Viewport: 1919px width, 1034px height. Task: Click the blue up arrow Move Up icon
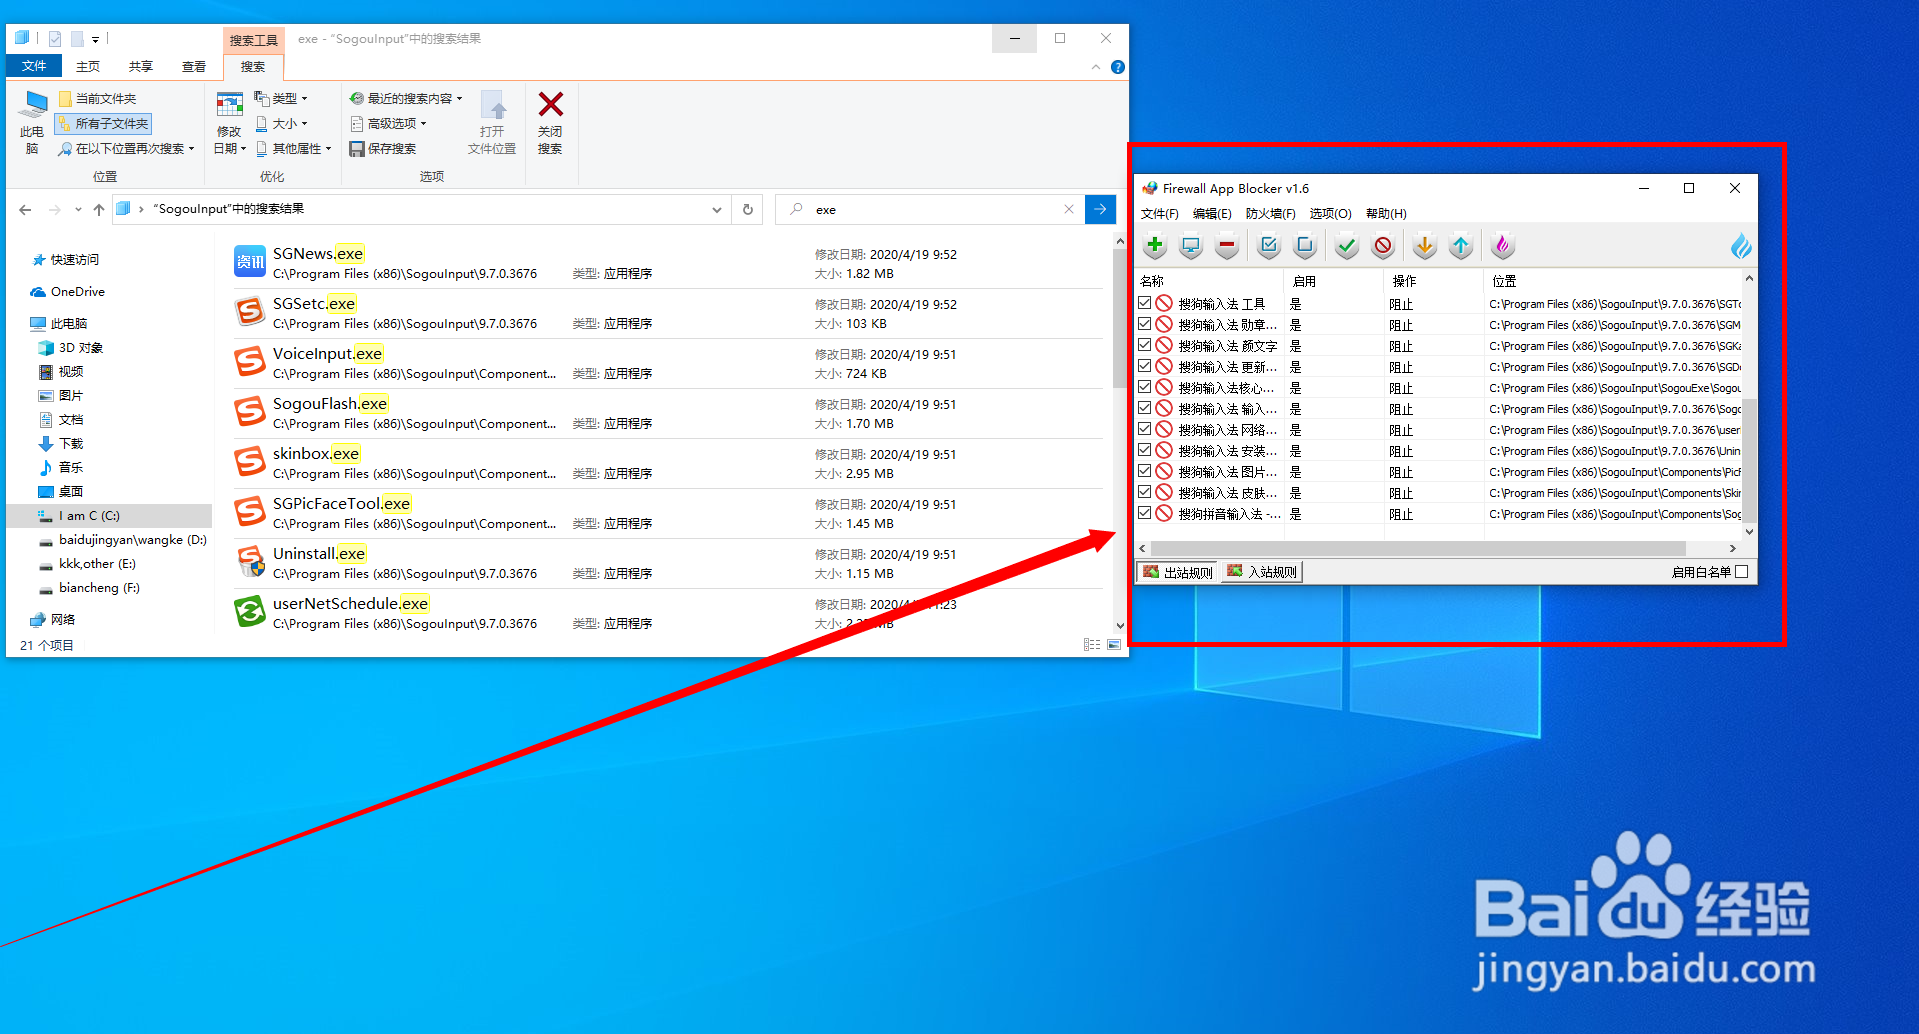click(x=1461, y=245)
